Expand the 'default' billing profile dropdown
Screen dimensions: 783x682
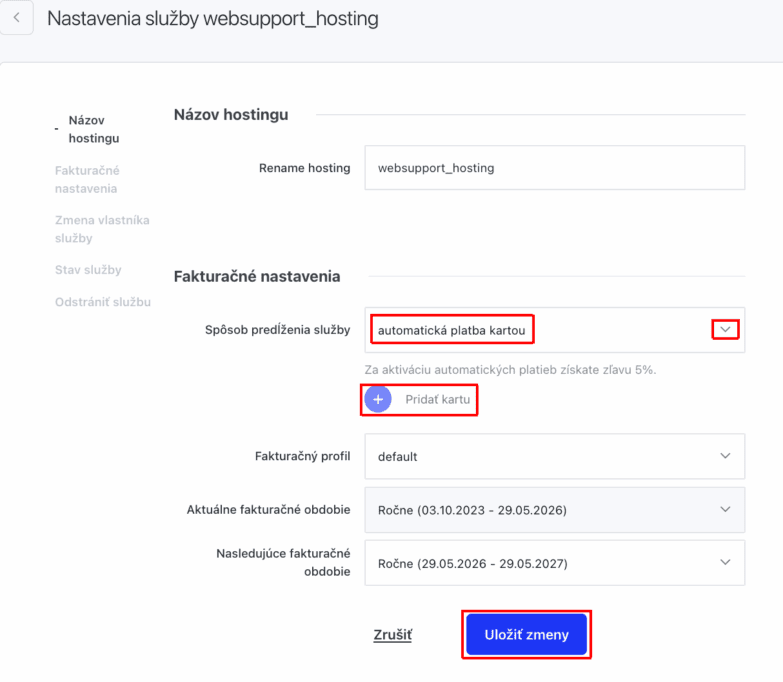pos(540,456)
